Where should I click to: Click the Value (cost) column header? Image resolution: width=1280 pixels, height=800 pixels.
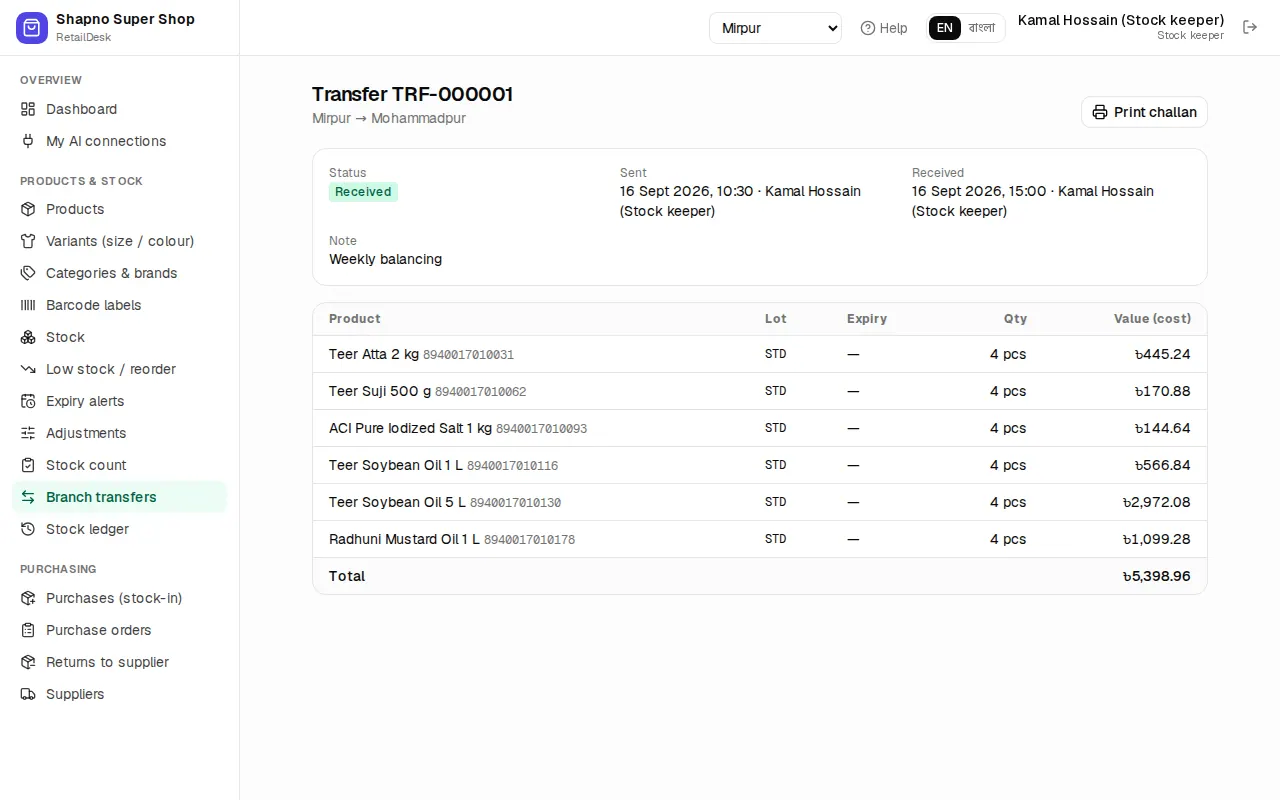pos(1152,319)
